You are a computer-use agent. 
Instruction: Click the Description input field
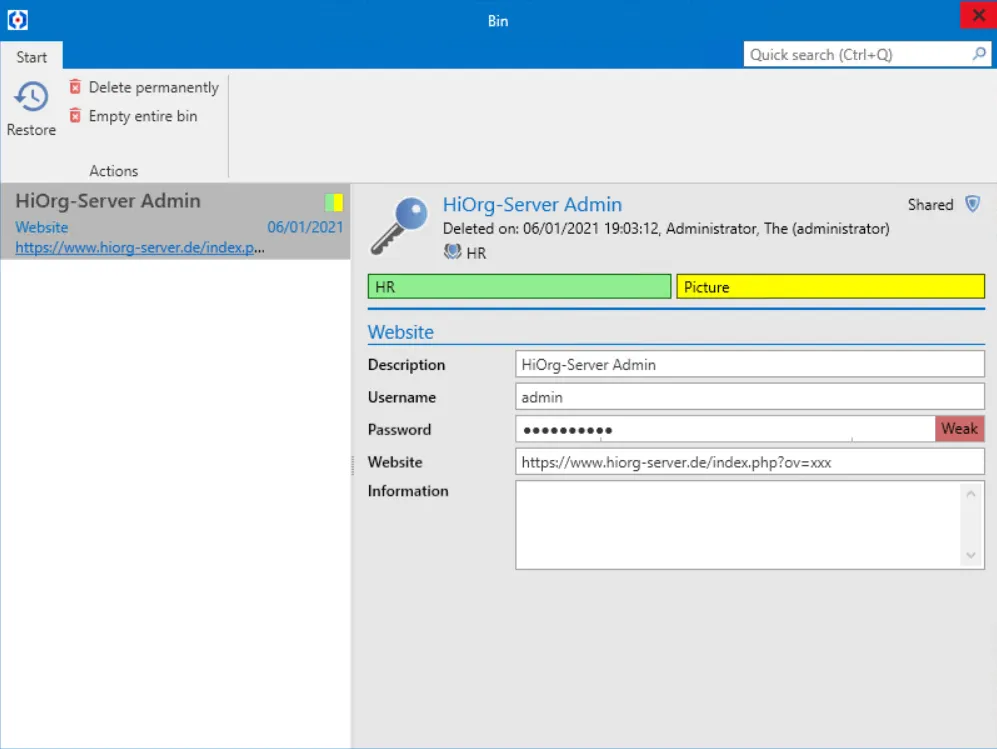[x=750, y=364]
